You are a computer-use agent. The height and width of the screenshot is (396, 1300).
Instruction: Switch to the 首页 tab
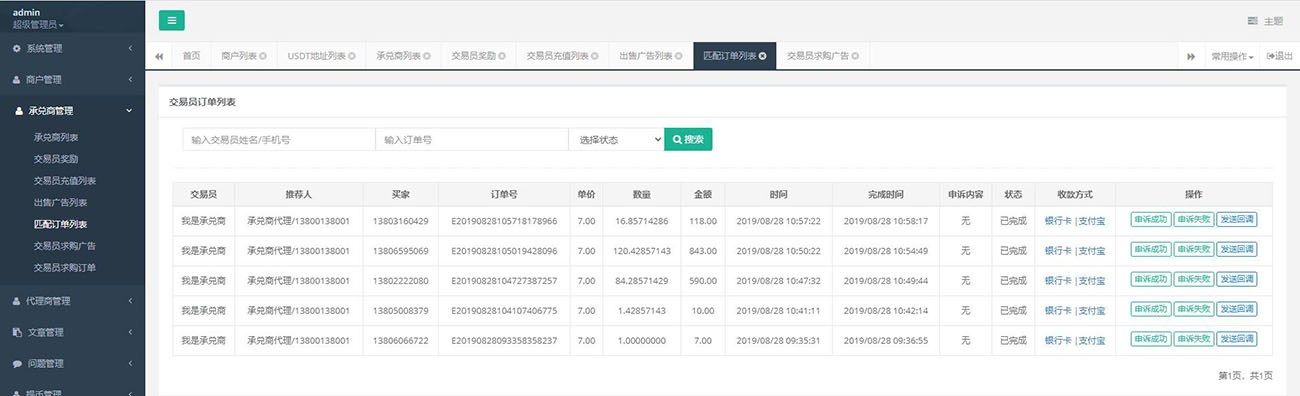191,56
